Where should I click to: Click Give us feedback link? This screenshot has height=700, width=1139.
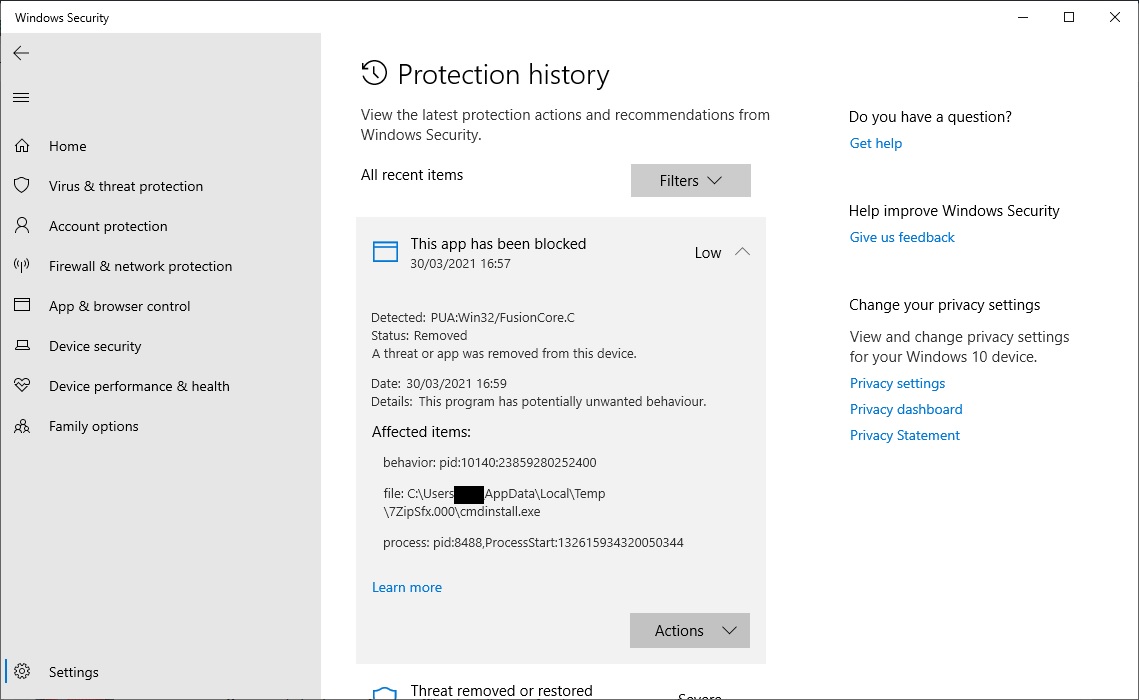[902, 237]
